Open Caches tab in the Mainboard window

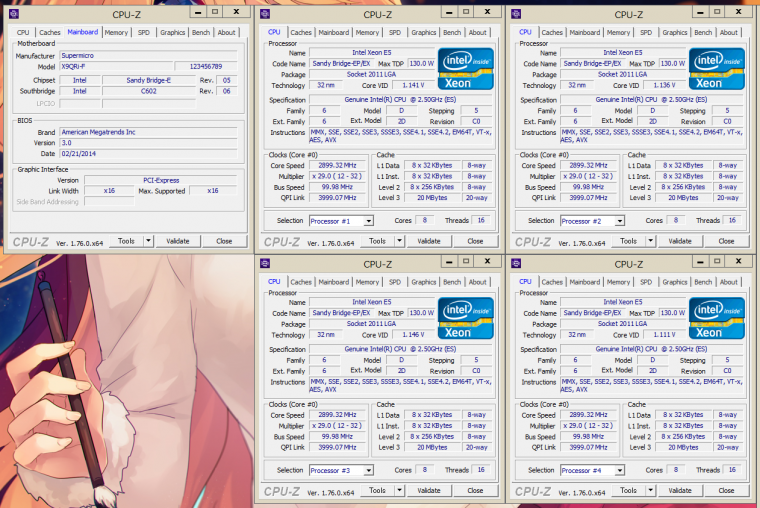coord(49,32)
